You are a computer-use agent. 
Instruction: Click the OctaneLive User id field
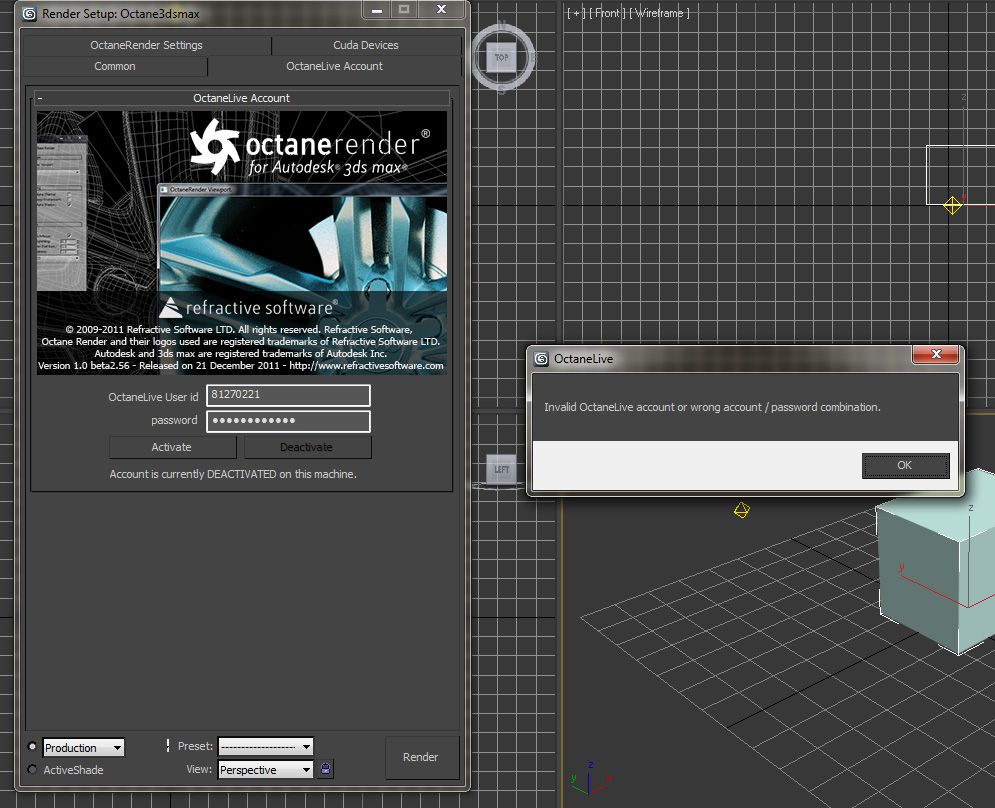point(288,395)
